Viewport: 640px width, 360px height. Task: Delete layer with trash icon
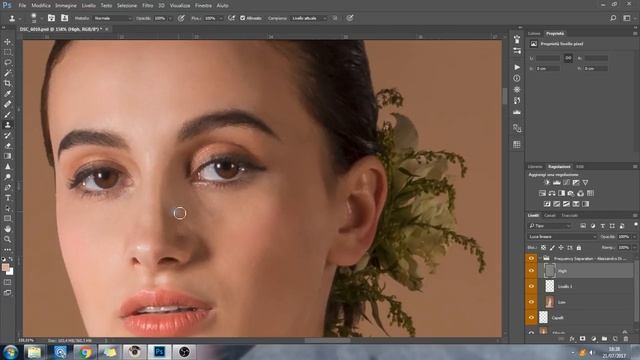(x=626, y=339)
